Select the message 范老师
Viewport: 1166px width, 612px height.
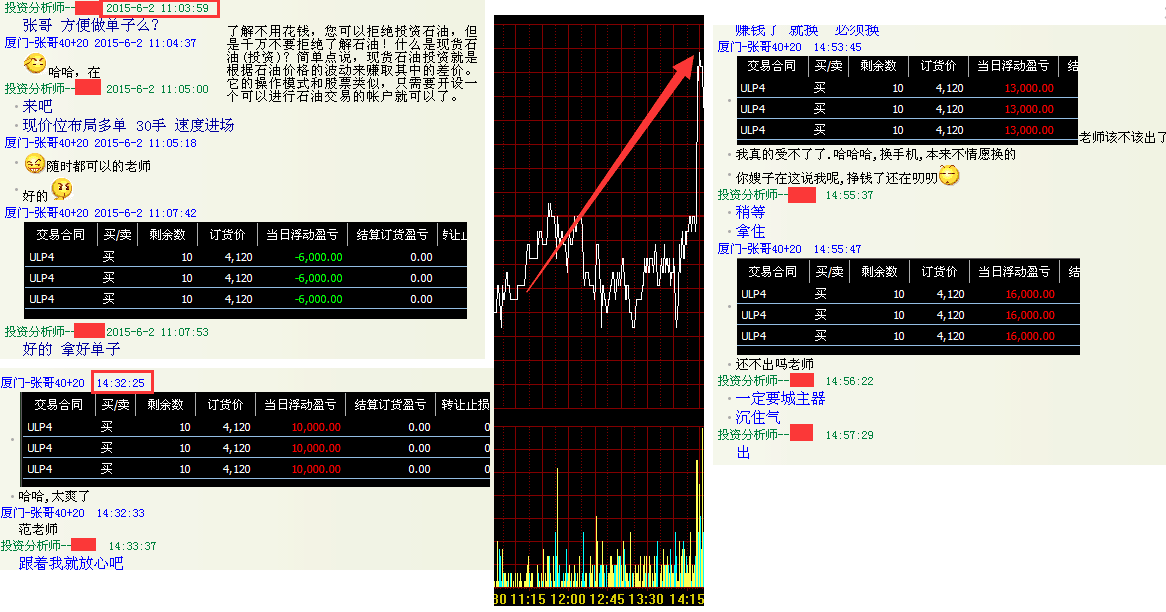click(38, 529)
